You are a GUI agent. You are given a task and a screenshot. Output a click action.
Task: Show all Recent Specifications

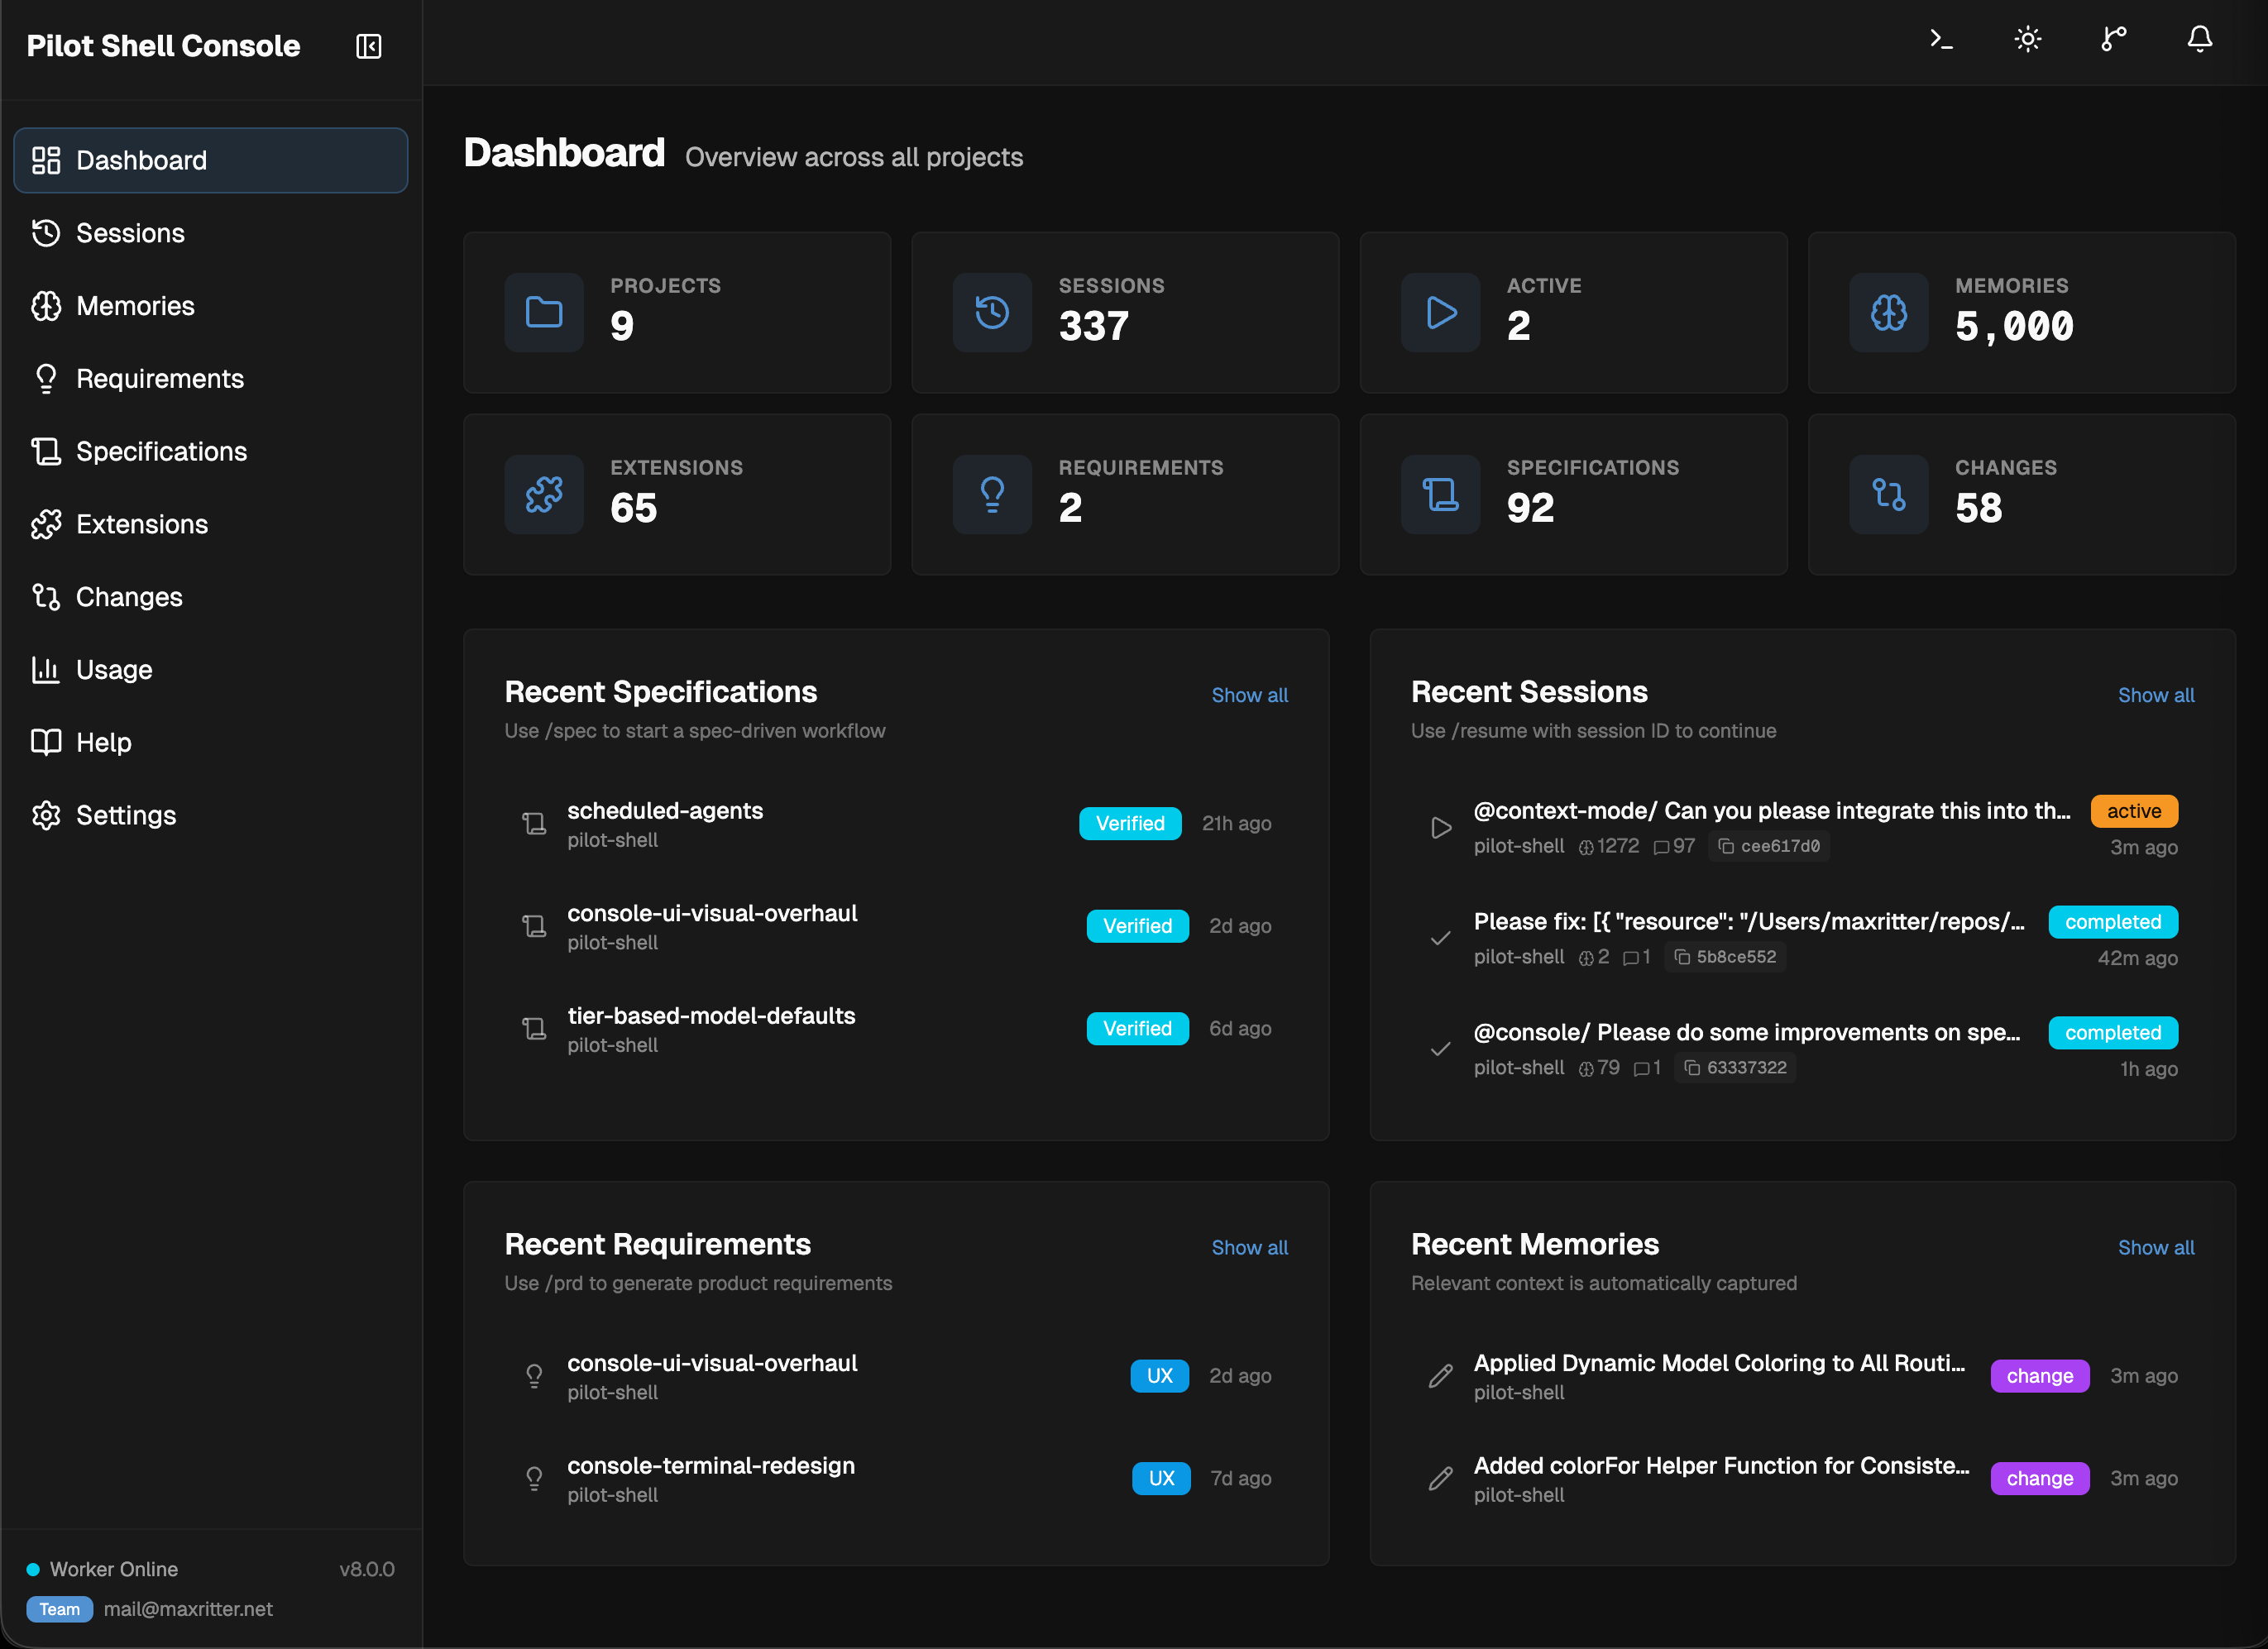[1249, 695]
